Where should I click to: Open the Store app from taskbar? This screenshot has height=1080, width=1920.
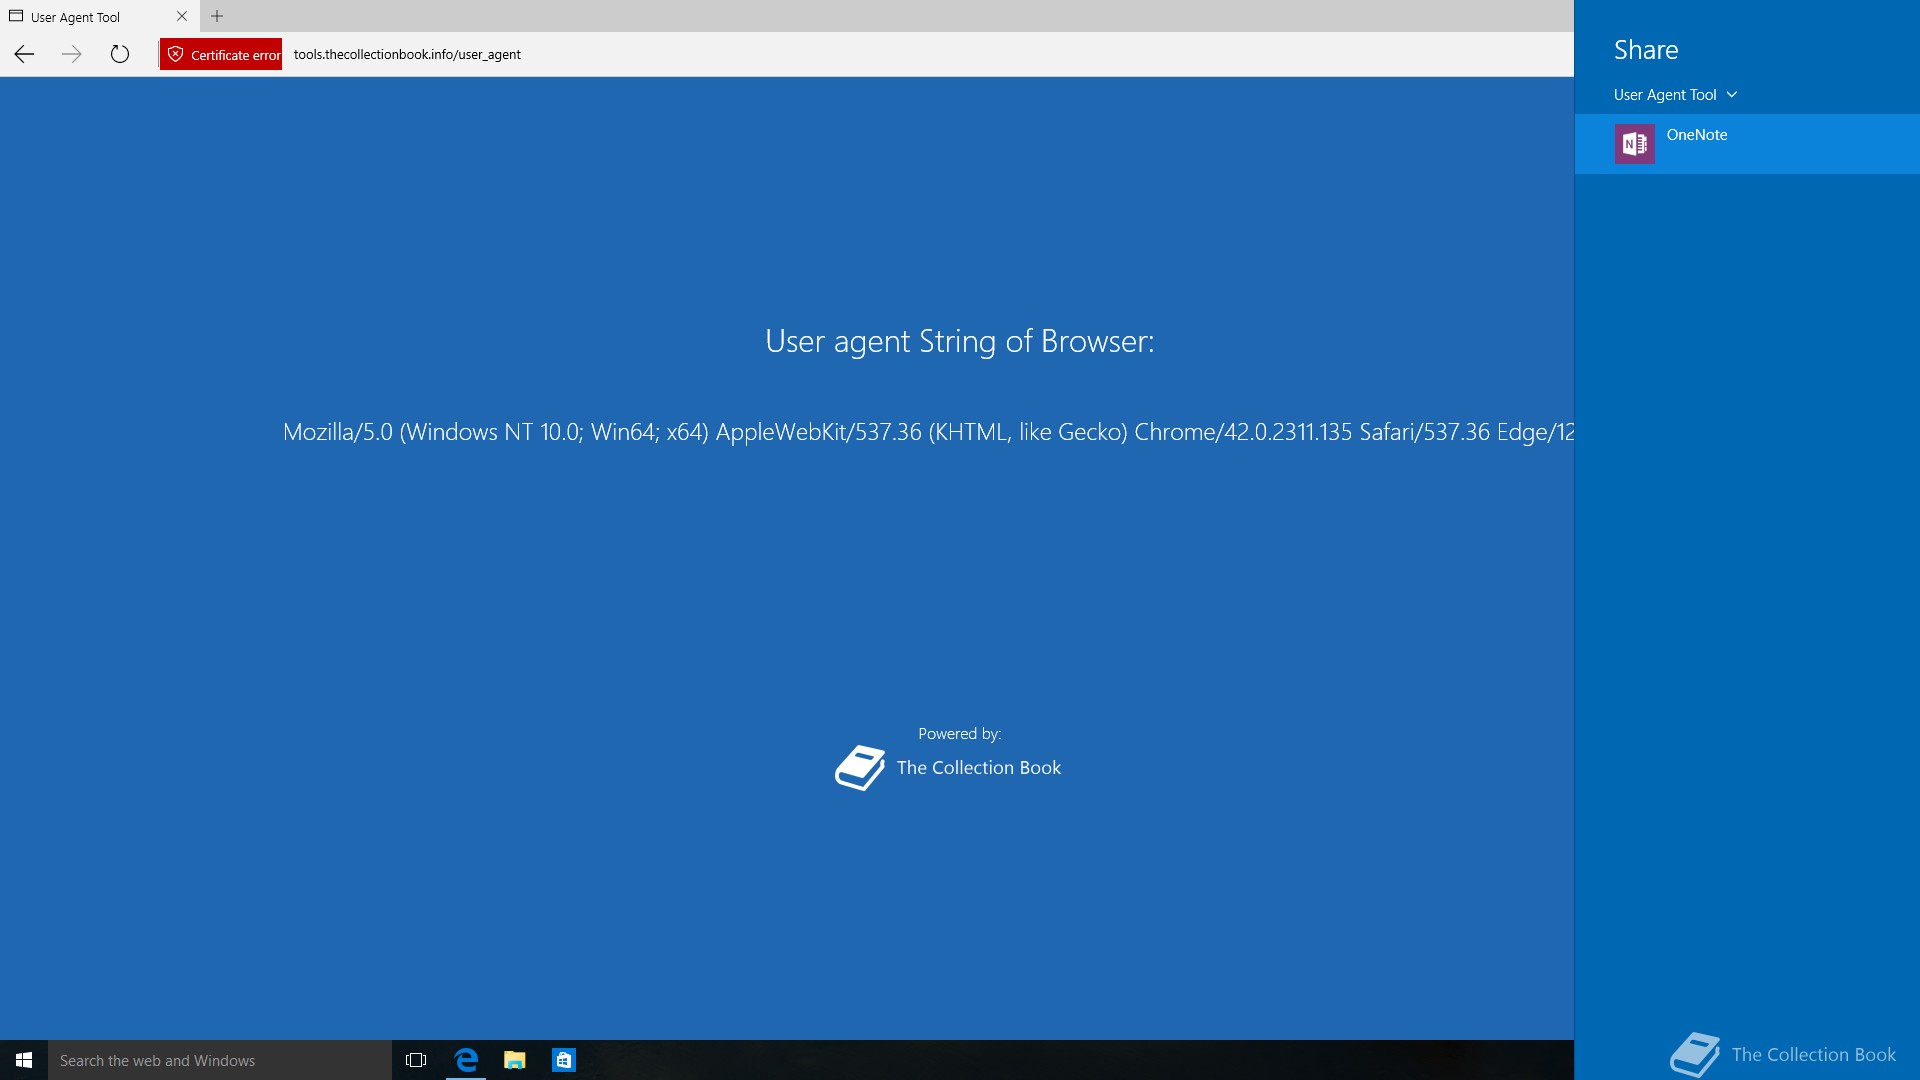(x=564, y=1060)
